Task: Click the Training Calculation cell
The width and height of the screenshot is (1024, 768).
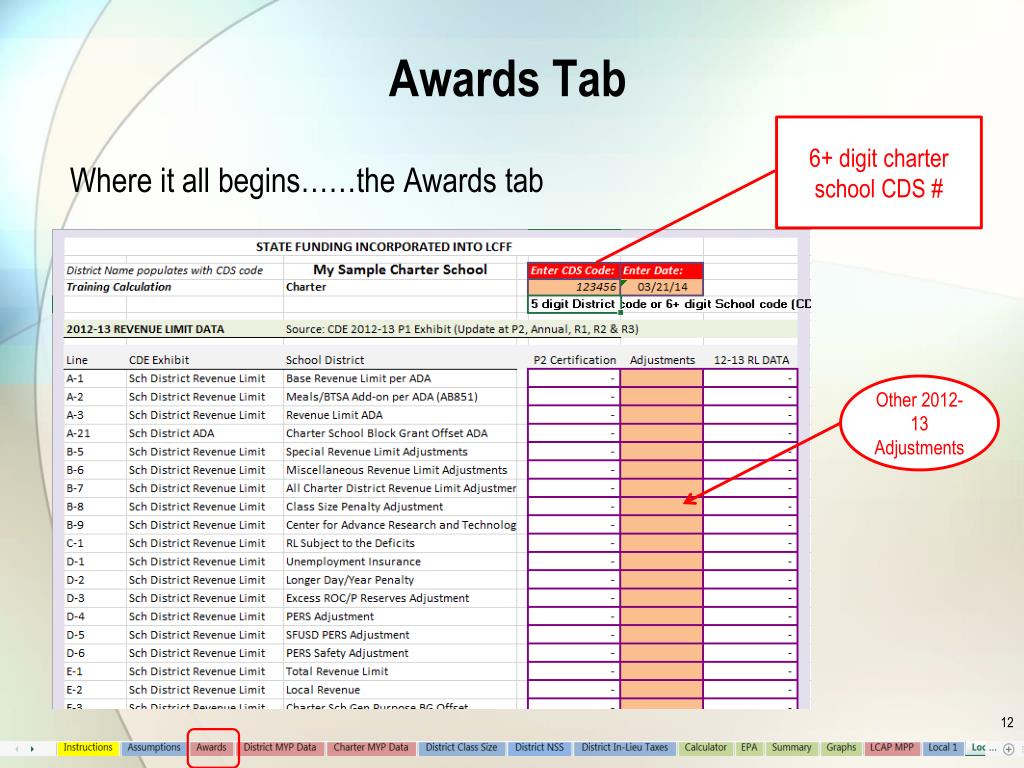Action: coord(119,287)
